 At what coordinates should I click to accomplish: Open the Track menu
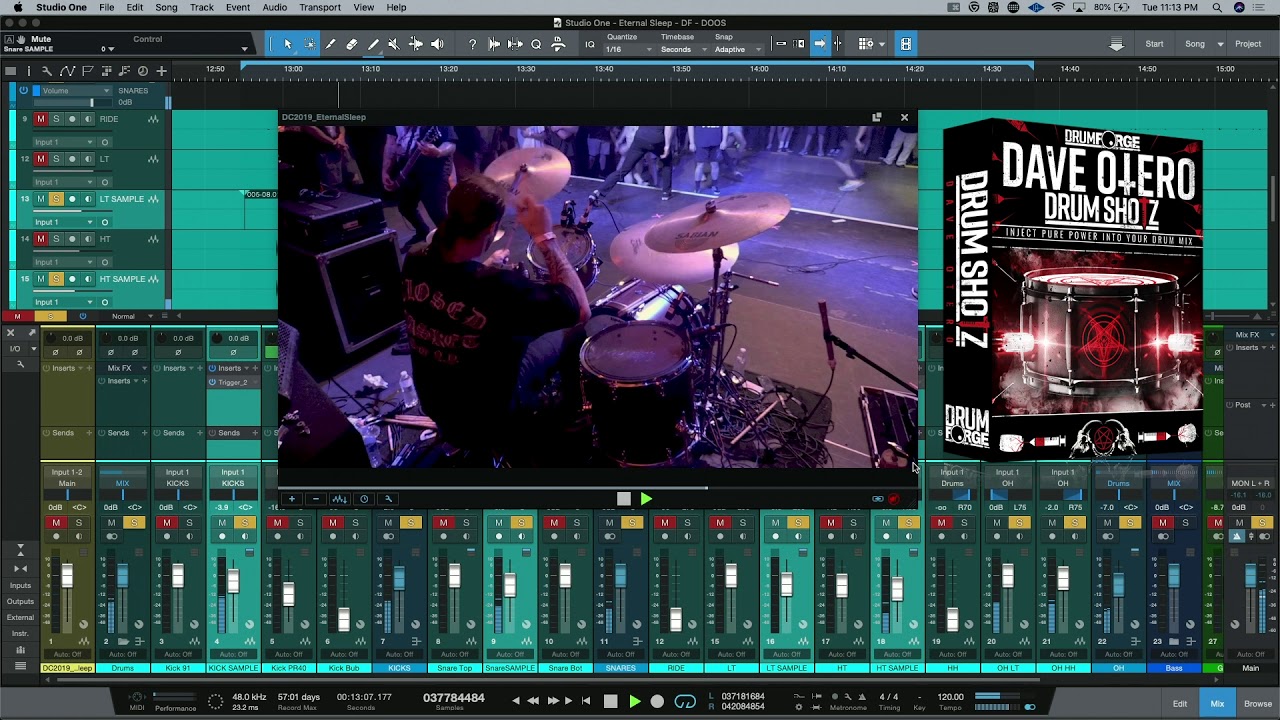[x=202, y=7]
